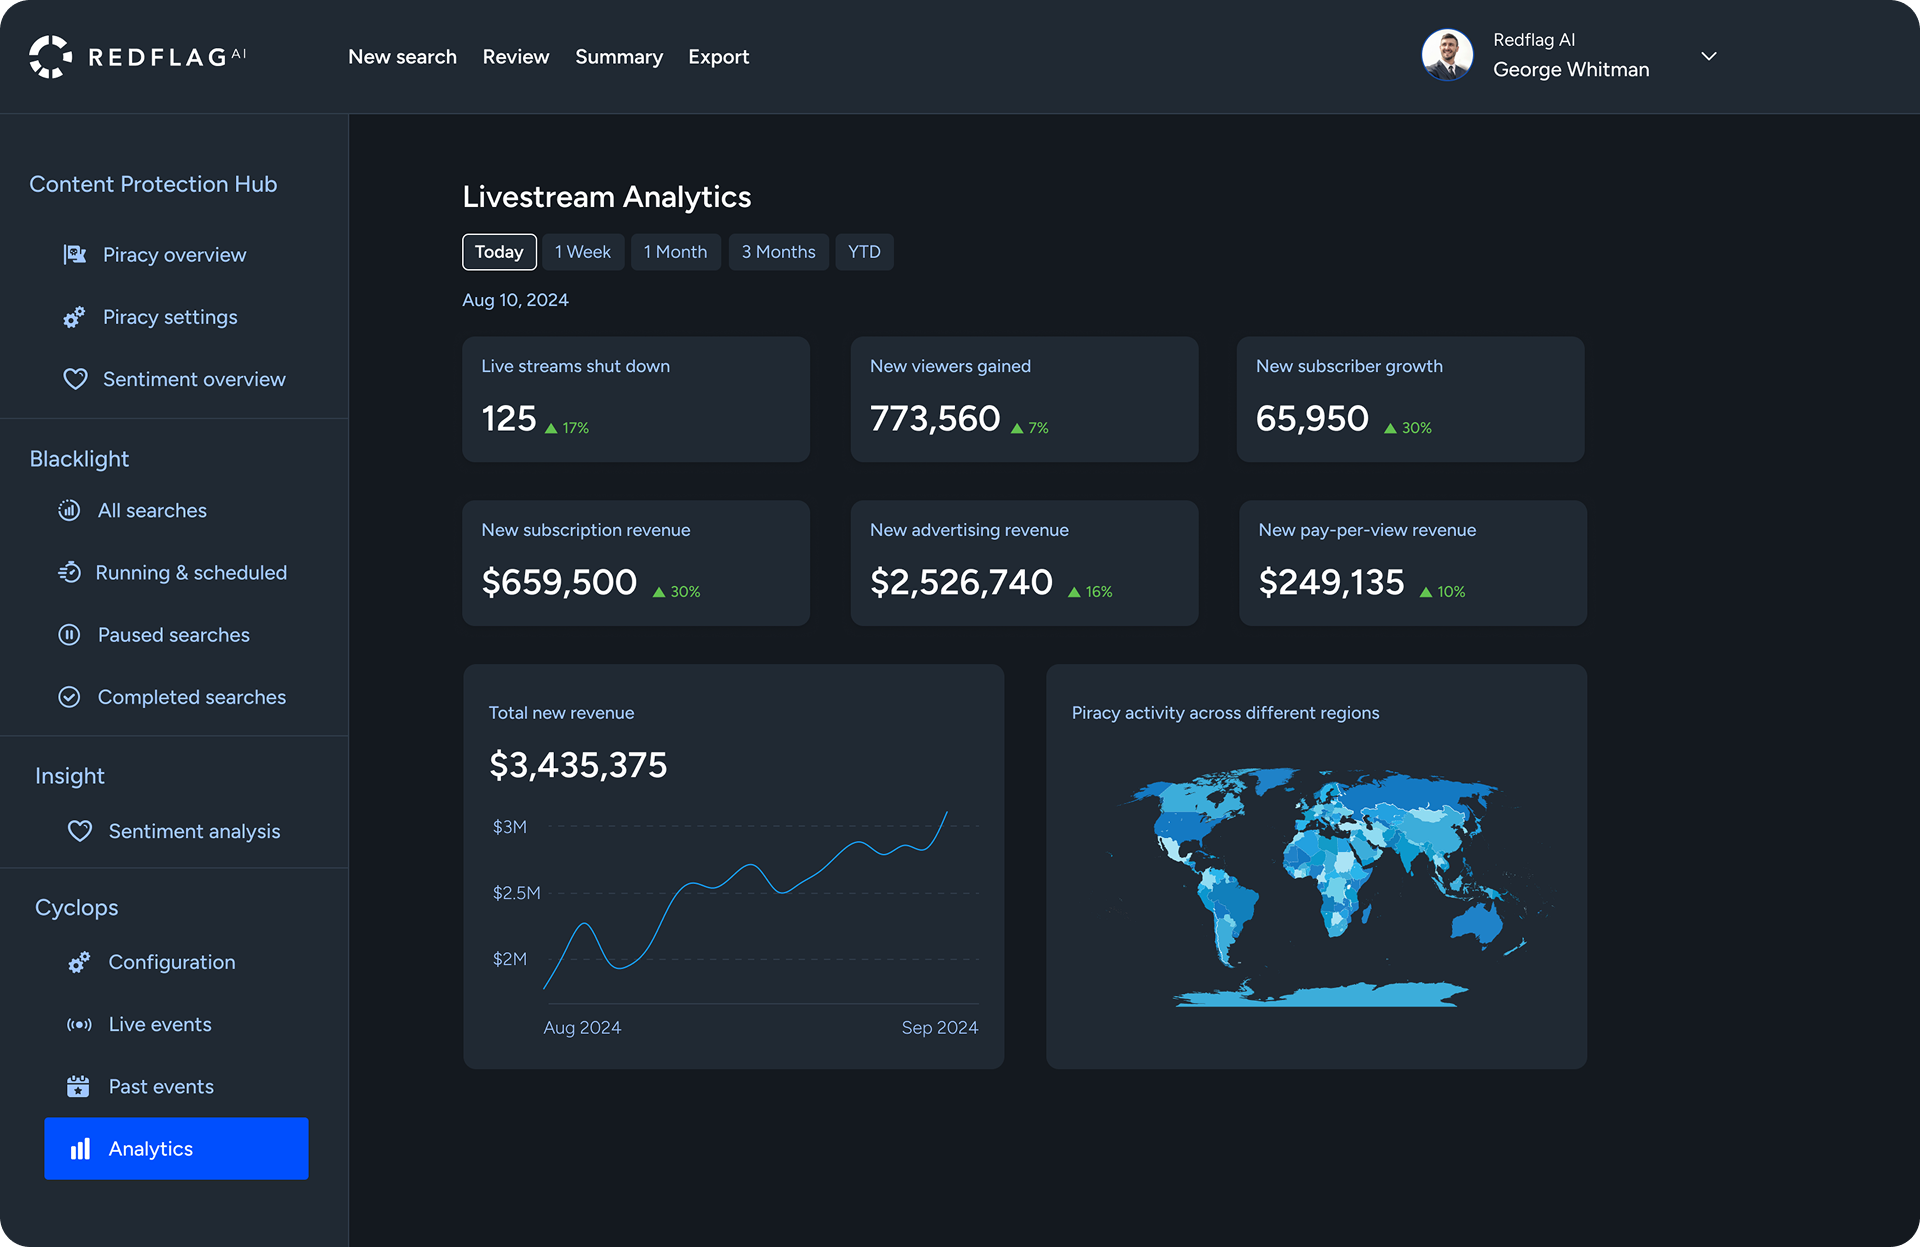This screenshot has height=1247, width=1920.
Task: Click the Completed searches checkmark icon
Action: 69,697
